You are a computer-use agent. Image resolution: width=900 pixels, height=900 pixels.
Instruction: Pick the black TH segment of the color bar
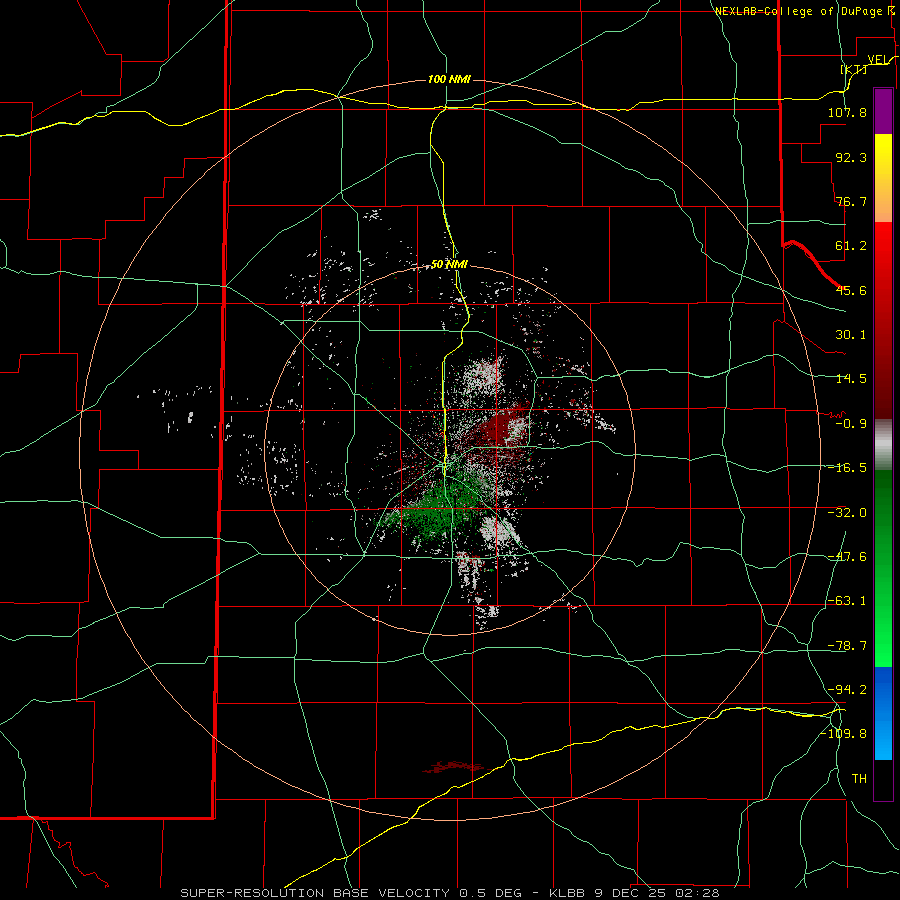[883, 780]
